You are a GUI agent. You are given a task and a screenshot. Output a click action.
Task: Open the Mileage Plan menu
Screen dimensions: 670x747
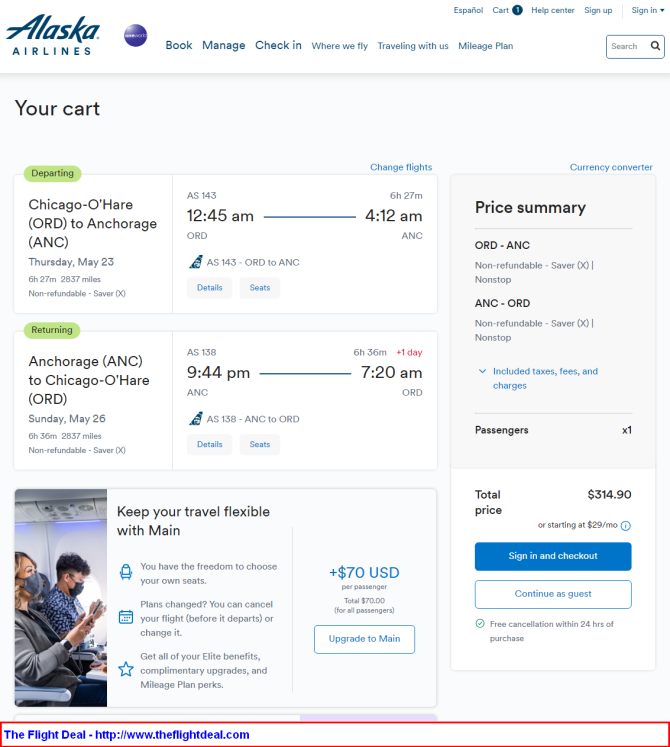[x=486, y=46]
